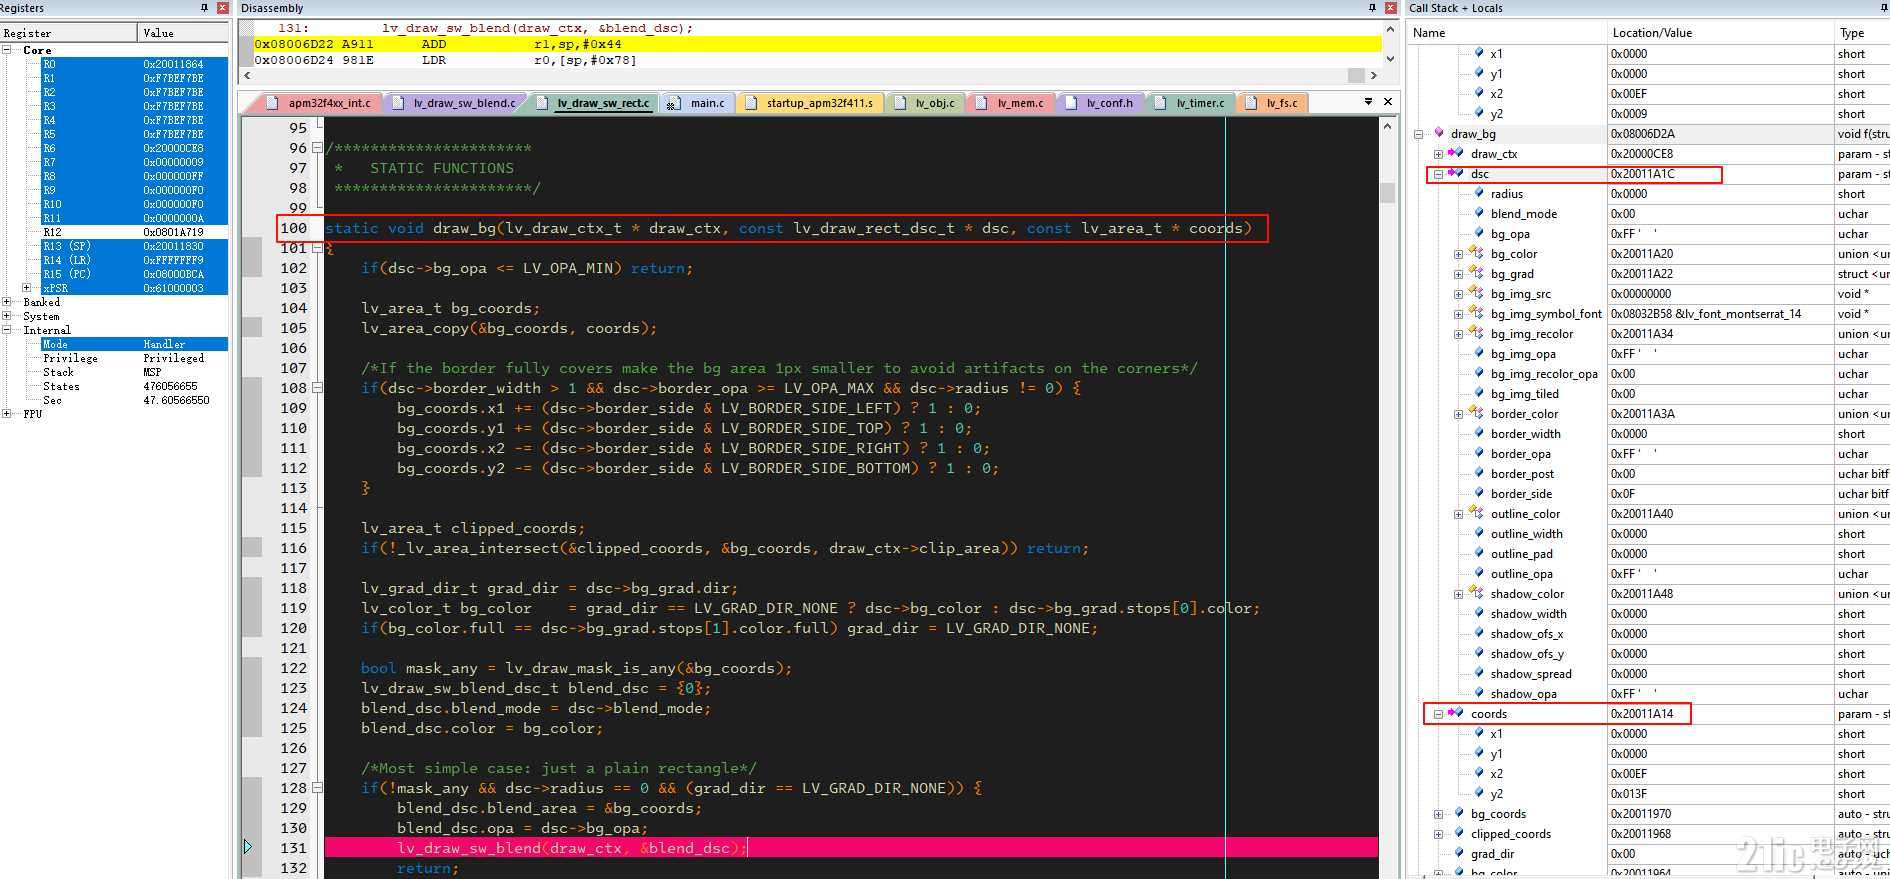Click the current-line arrow marker beside line 131
The width and height of the screenshot is (1890, 879).
coord(248,847)
